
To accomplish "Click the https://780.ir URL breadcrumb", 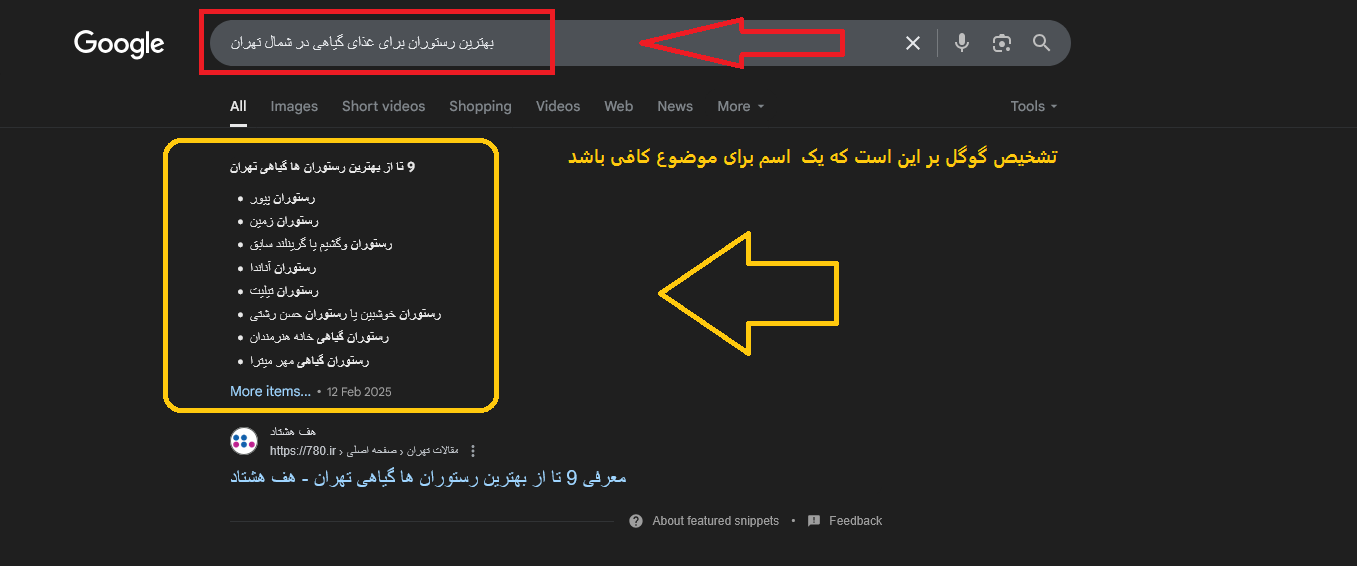I will click(365, 450).
